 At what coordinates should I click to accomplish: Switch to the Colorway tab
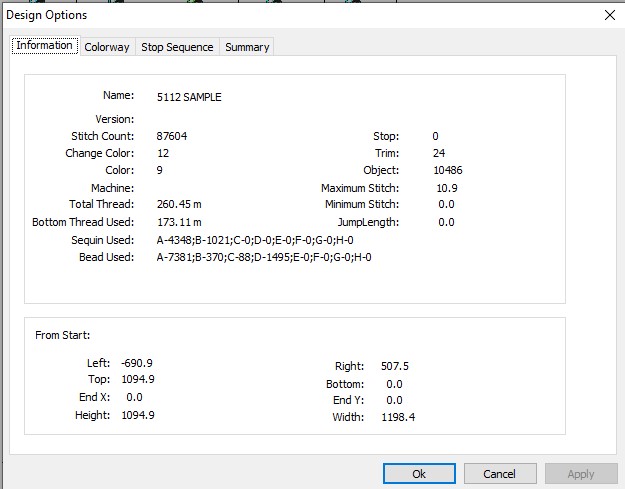[x=107, y=47]
